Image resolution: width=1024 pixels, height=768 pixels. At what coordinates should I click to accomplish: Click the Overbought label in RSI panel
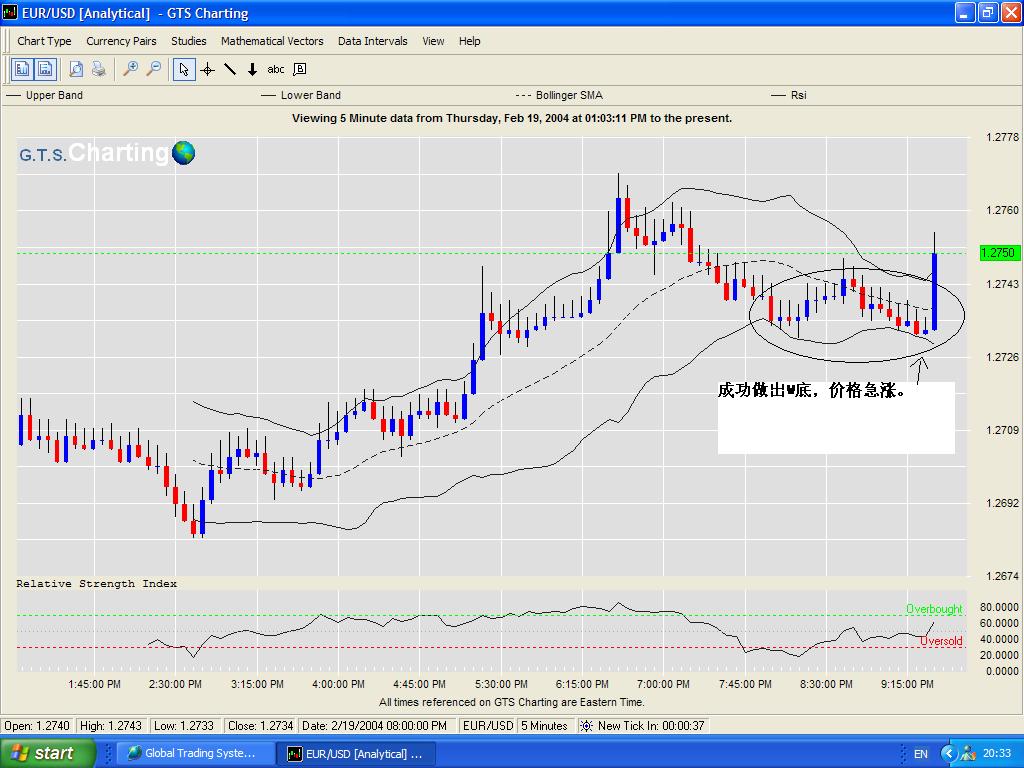tap(934, 609)
